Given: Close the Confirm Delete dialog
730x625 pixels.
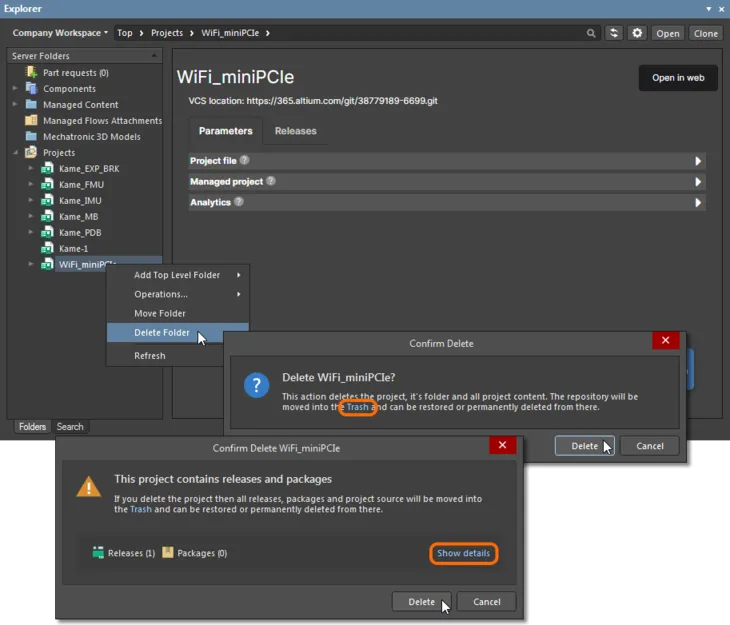Looking at the screenshot, I should (x=665, y=340).
